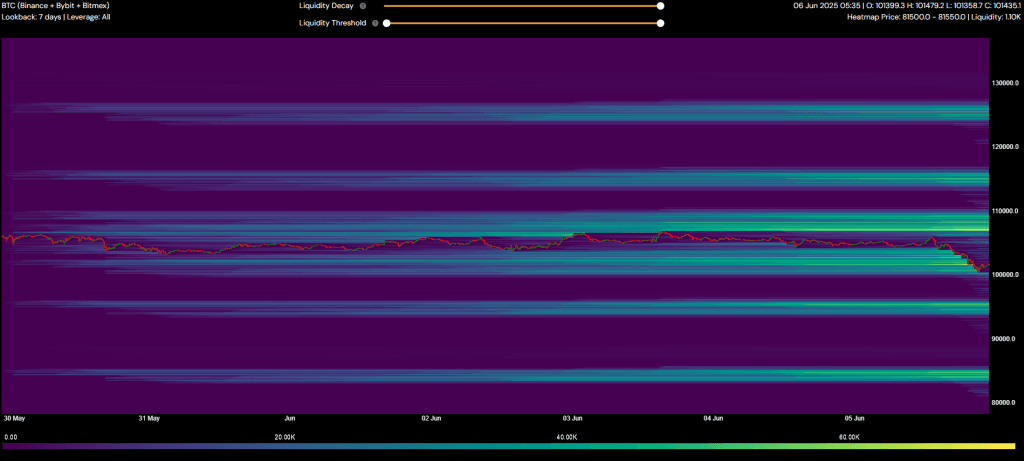Click the 20.00K legend value

click(285, 436)
